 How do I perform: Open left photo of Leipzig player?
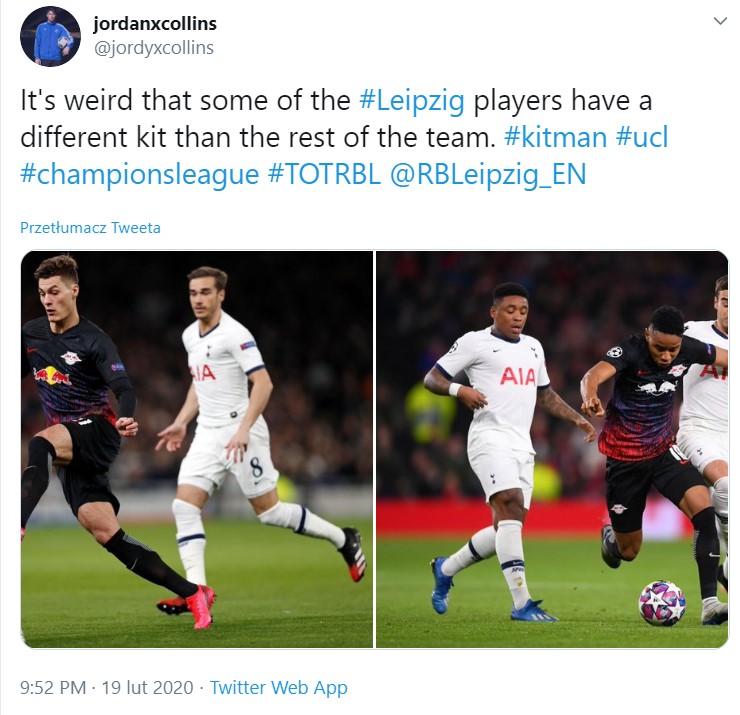click(x=197, y=449)
